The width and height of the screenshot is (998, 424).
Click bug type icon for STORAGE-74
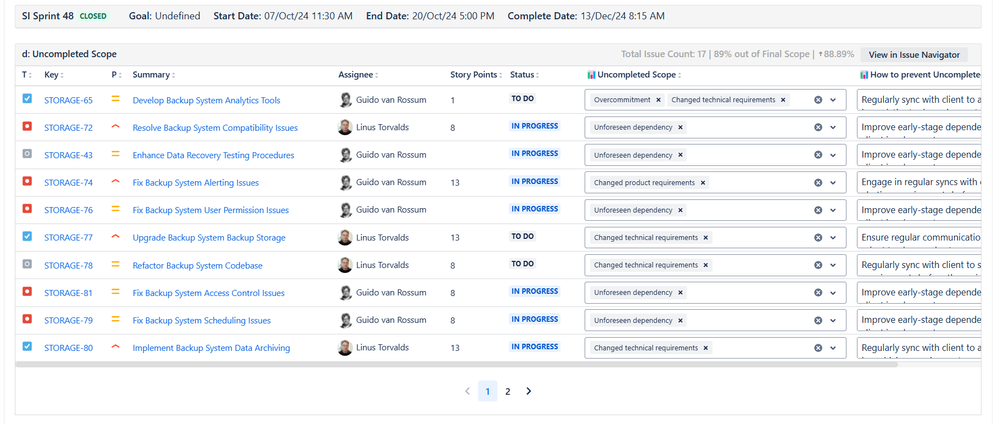point(27,182)
